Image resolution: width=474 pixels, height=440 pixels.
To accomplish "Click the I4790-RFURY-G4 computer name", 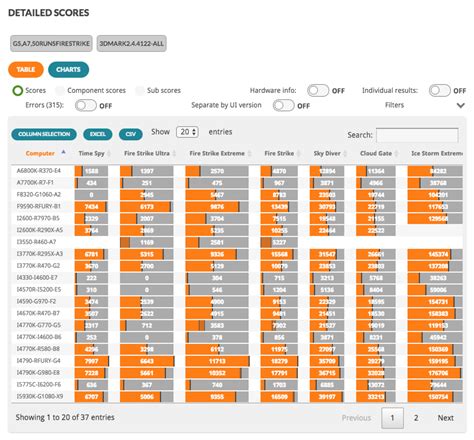I will click(x=39, y=361).
